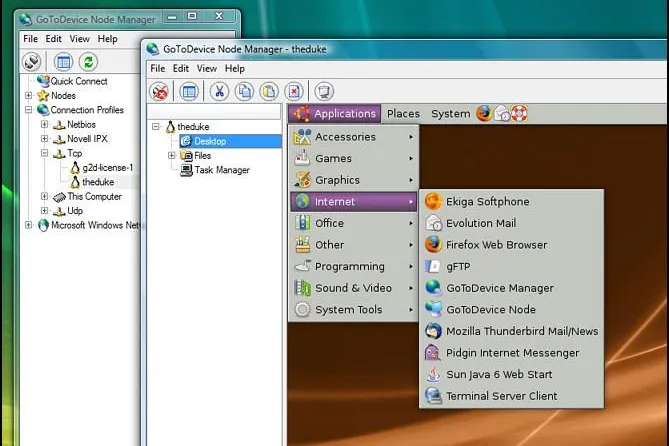The width and height of the screenshot is (669, 446).
Task: Select theduke under Tcp in back window
Action: [x=93, y=182]
